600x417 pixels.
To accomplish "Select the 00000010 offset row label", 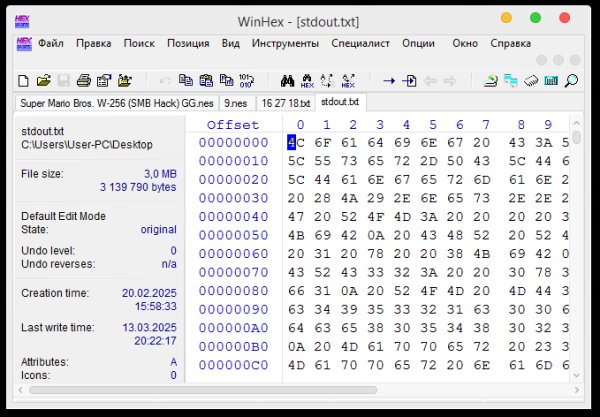I will (233, 161).
